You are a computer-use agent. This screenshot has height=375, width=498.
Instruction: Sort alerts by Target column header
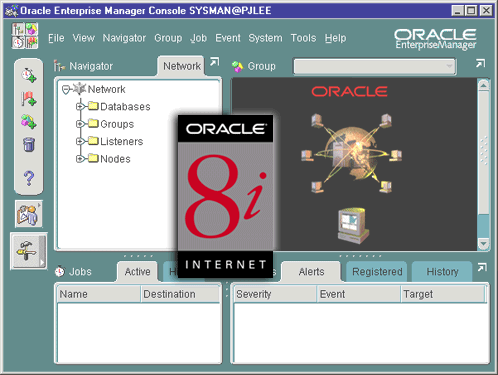pos(443,294)
